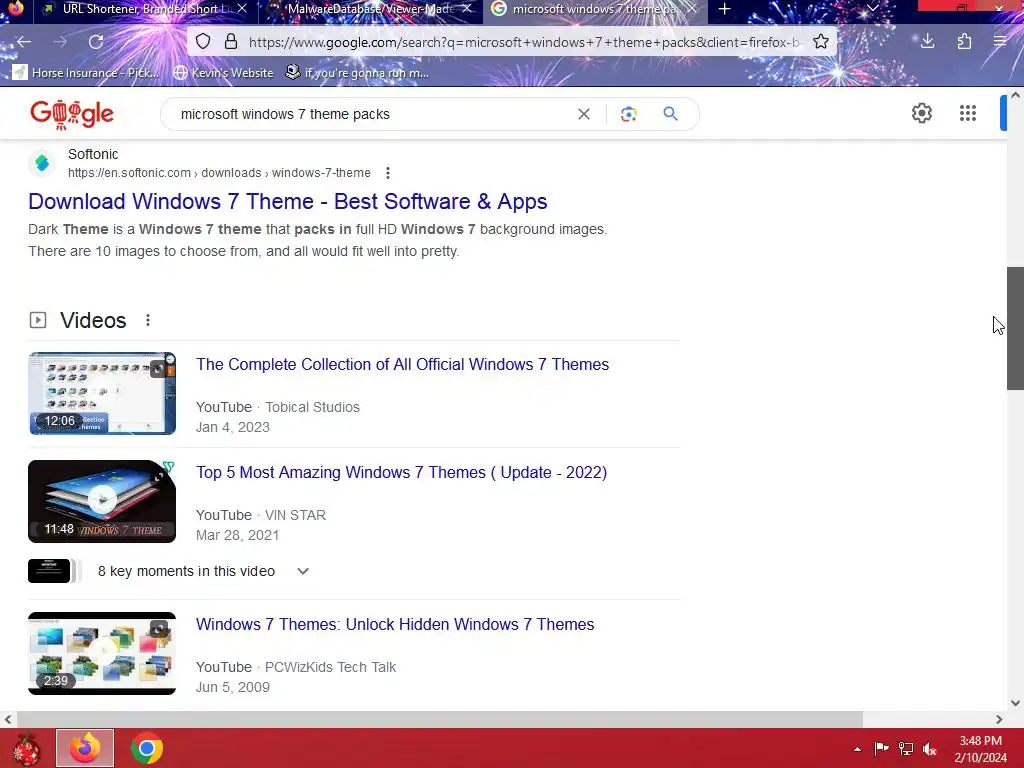
Task: Reload the page with the refresh icon
Action: (96, 42)
